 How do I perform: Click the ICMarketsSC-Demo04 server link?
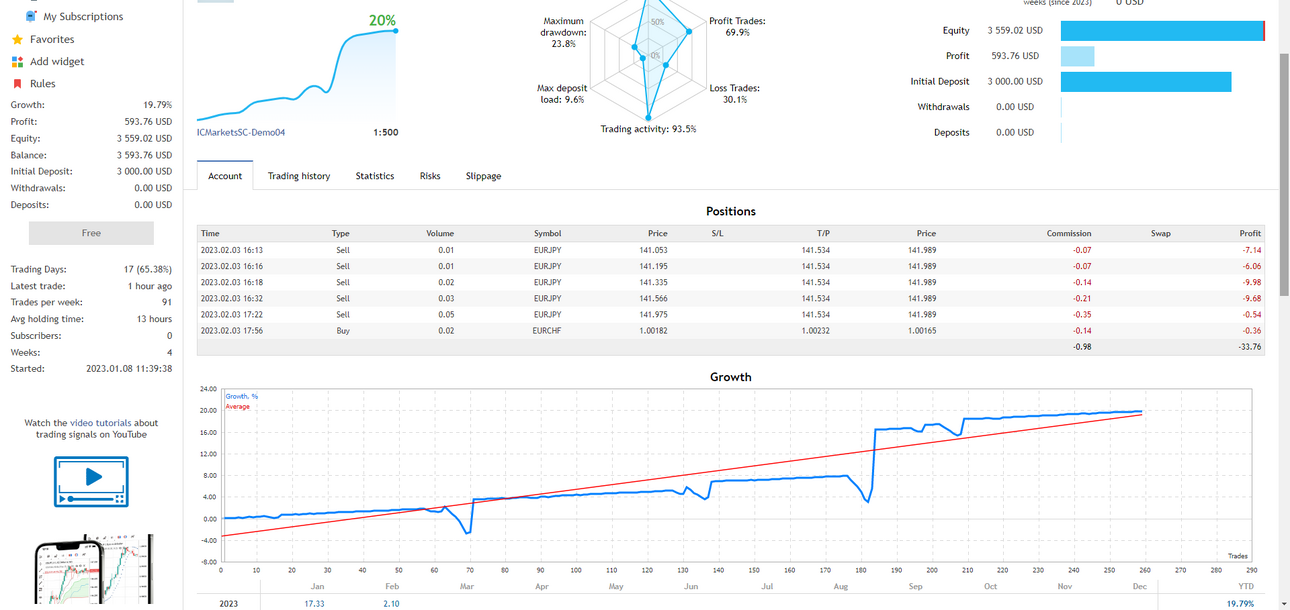pyautogui.click(x=241, y=132)
